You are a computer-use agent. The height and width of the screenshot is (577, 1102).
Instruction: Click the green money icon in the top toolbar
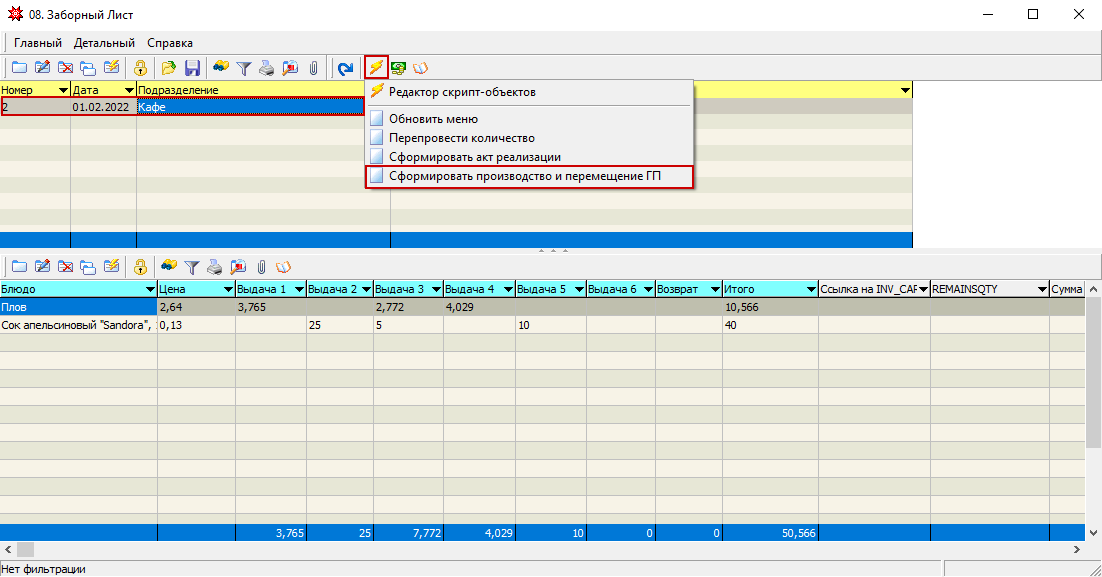(x=398, y=68)
